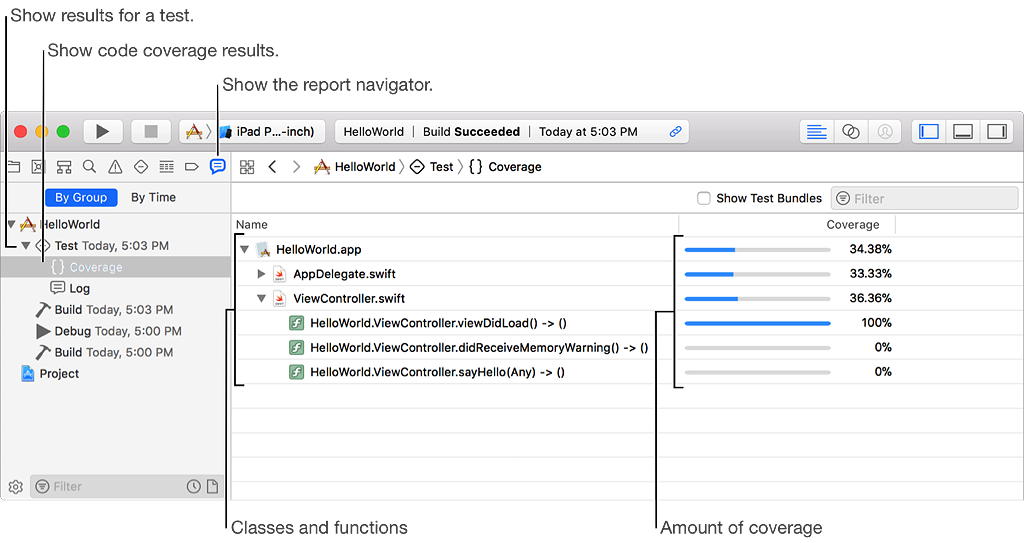Open the test navigator diamond icon
Viewport: 1024px width, 543px height.
[x=140, y=167]
